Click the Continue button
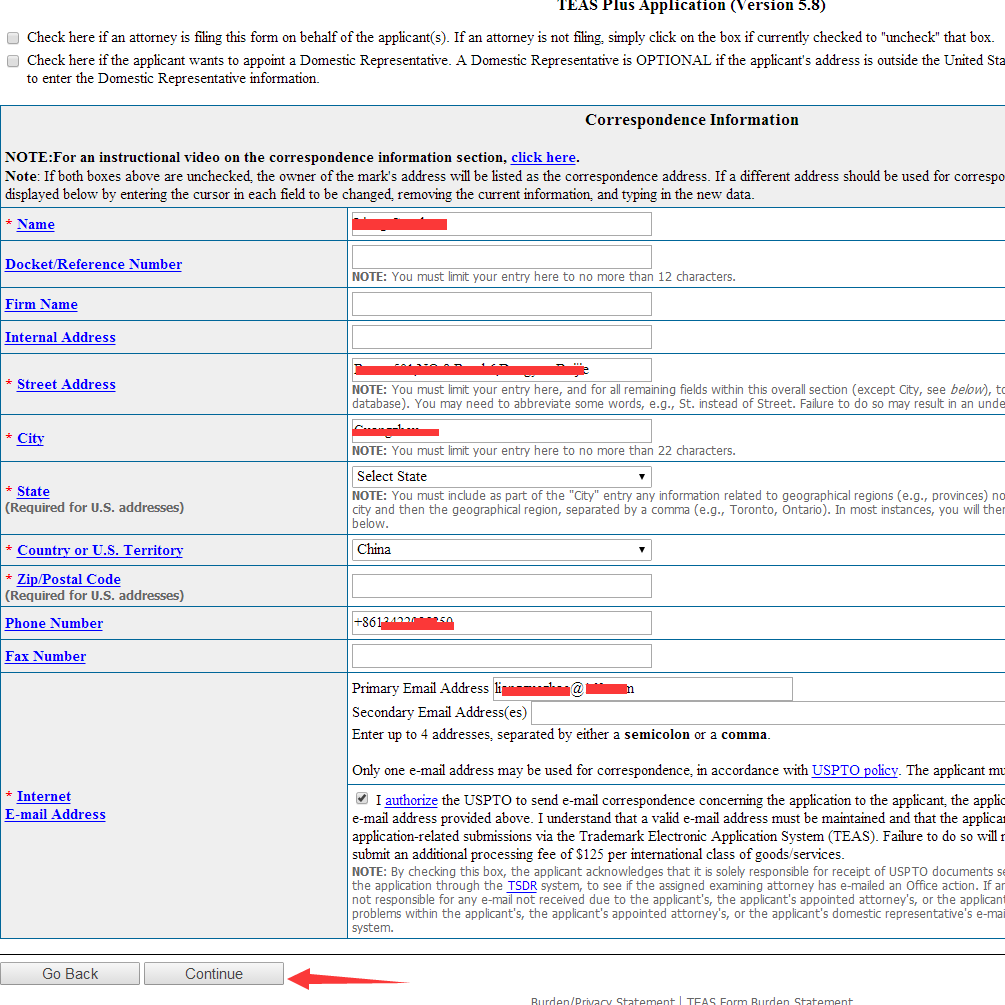The width and height of the screenshot is (1005, 1005). click(214, 974)
